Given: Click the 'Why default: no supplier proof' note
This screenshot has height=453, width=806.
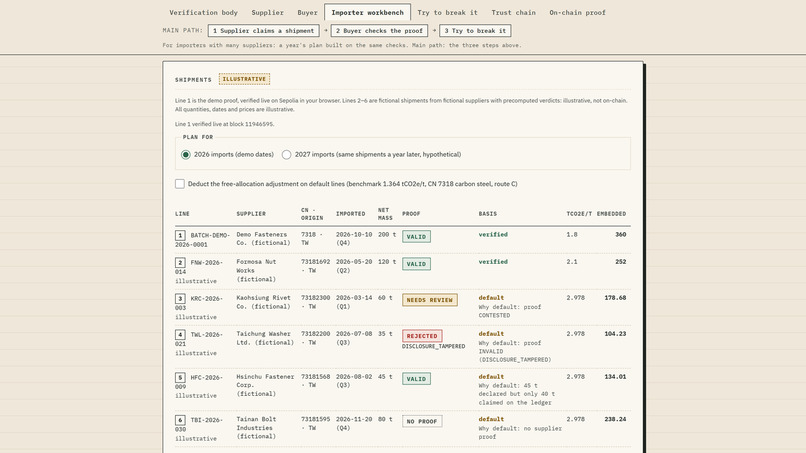Looking at the screenshot, I should 520,432.
